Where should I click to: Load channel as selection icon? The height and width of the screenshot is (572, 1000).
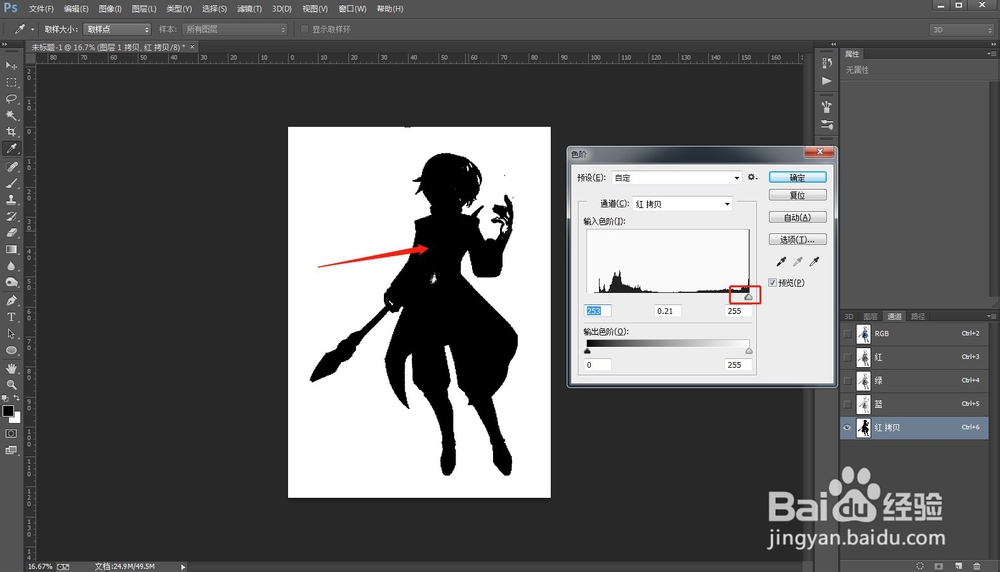coord(920,566)
